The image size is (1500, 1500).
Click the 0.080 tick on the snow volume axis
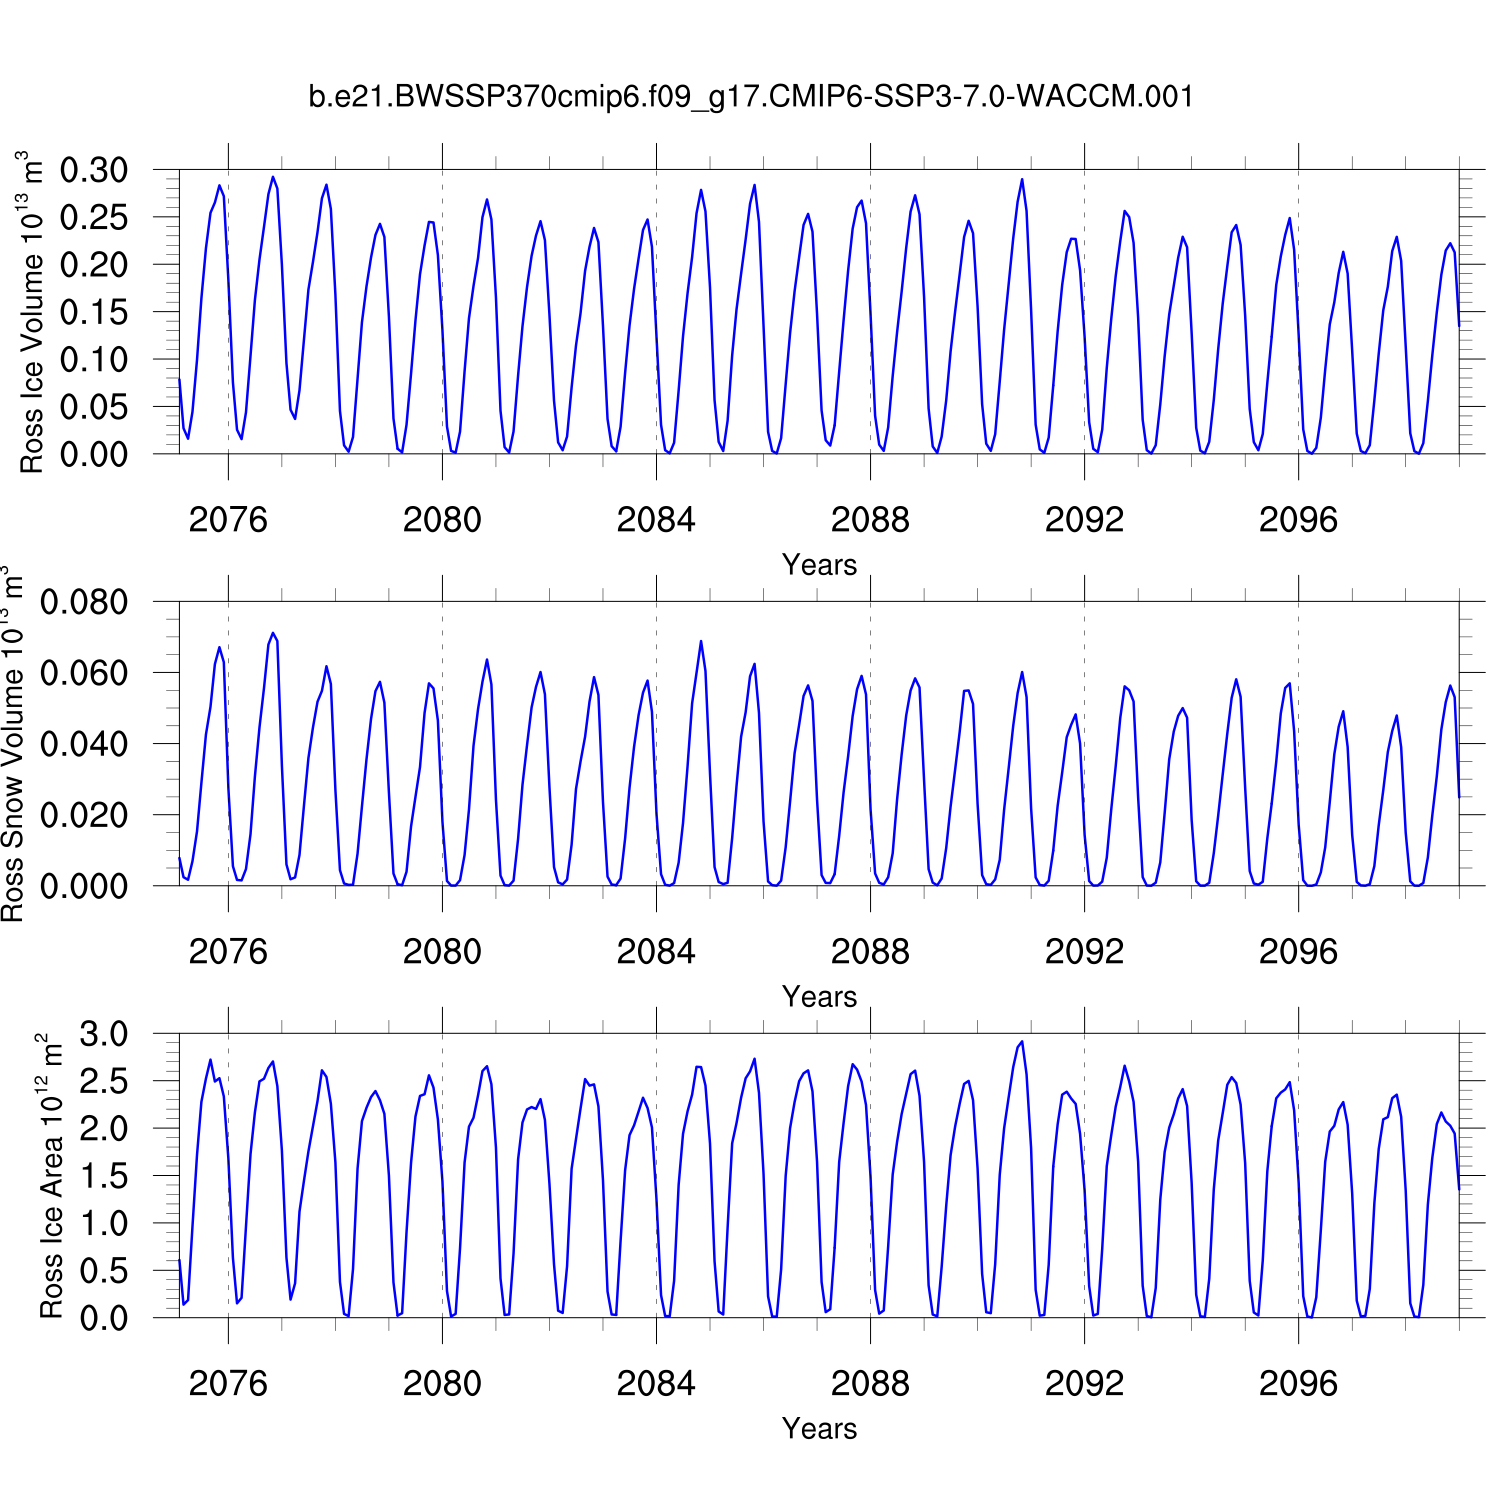[84, 603]
